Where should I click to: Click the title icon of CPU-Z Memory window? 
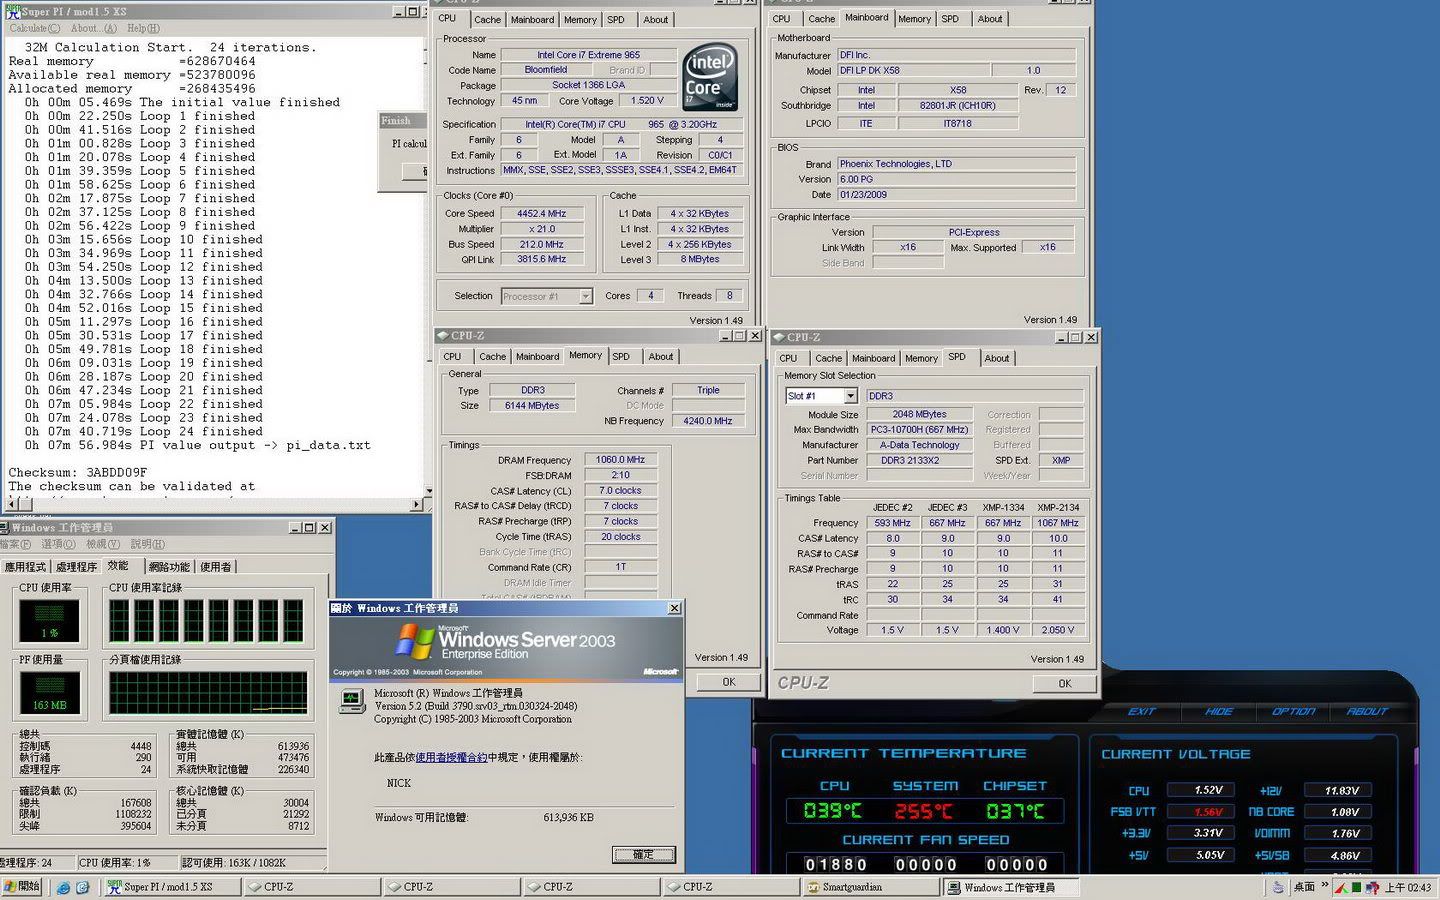[x=443, y=336]
